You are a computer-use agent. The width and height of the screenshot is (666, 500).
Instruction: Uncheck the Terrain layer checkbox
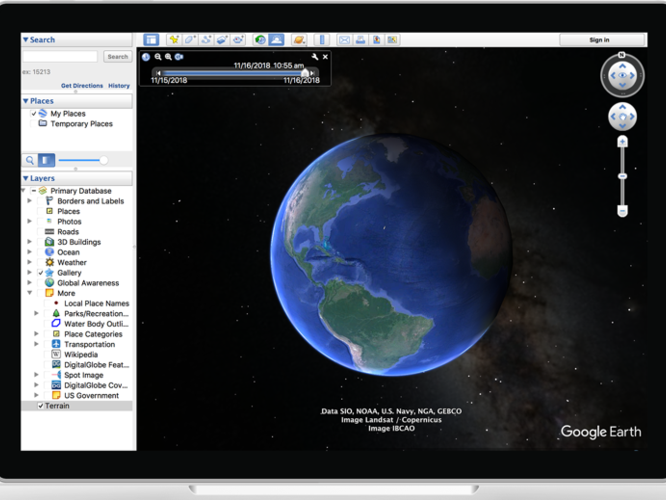(41, 406)
